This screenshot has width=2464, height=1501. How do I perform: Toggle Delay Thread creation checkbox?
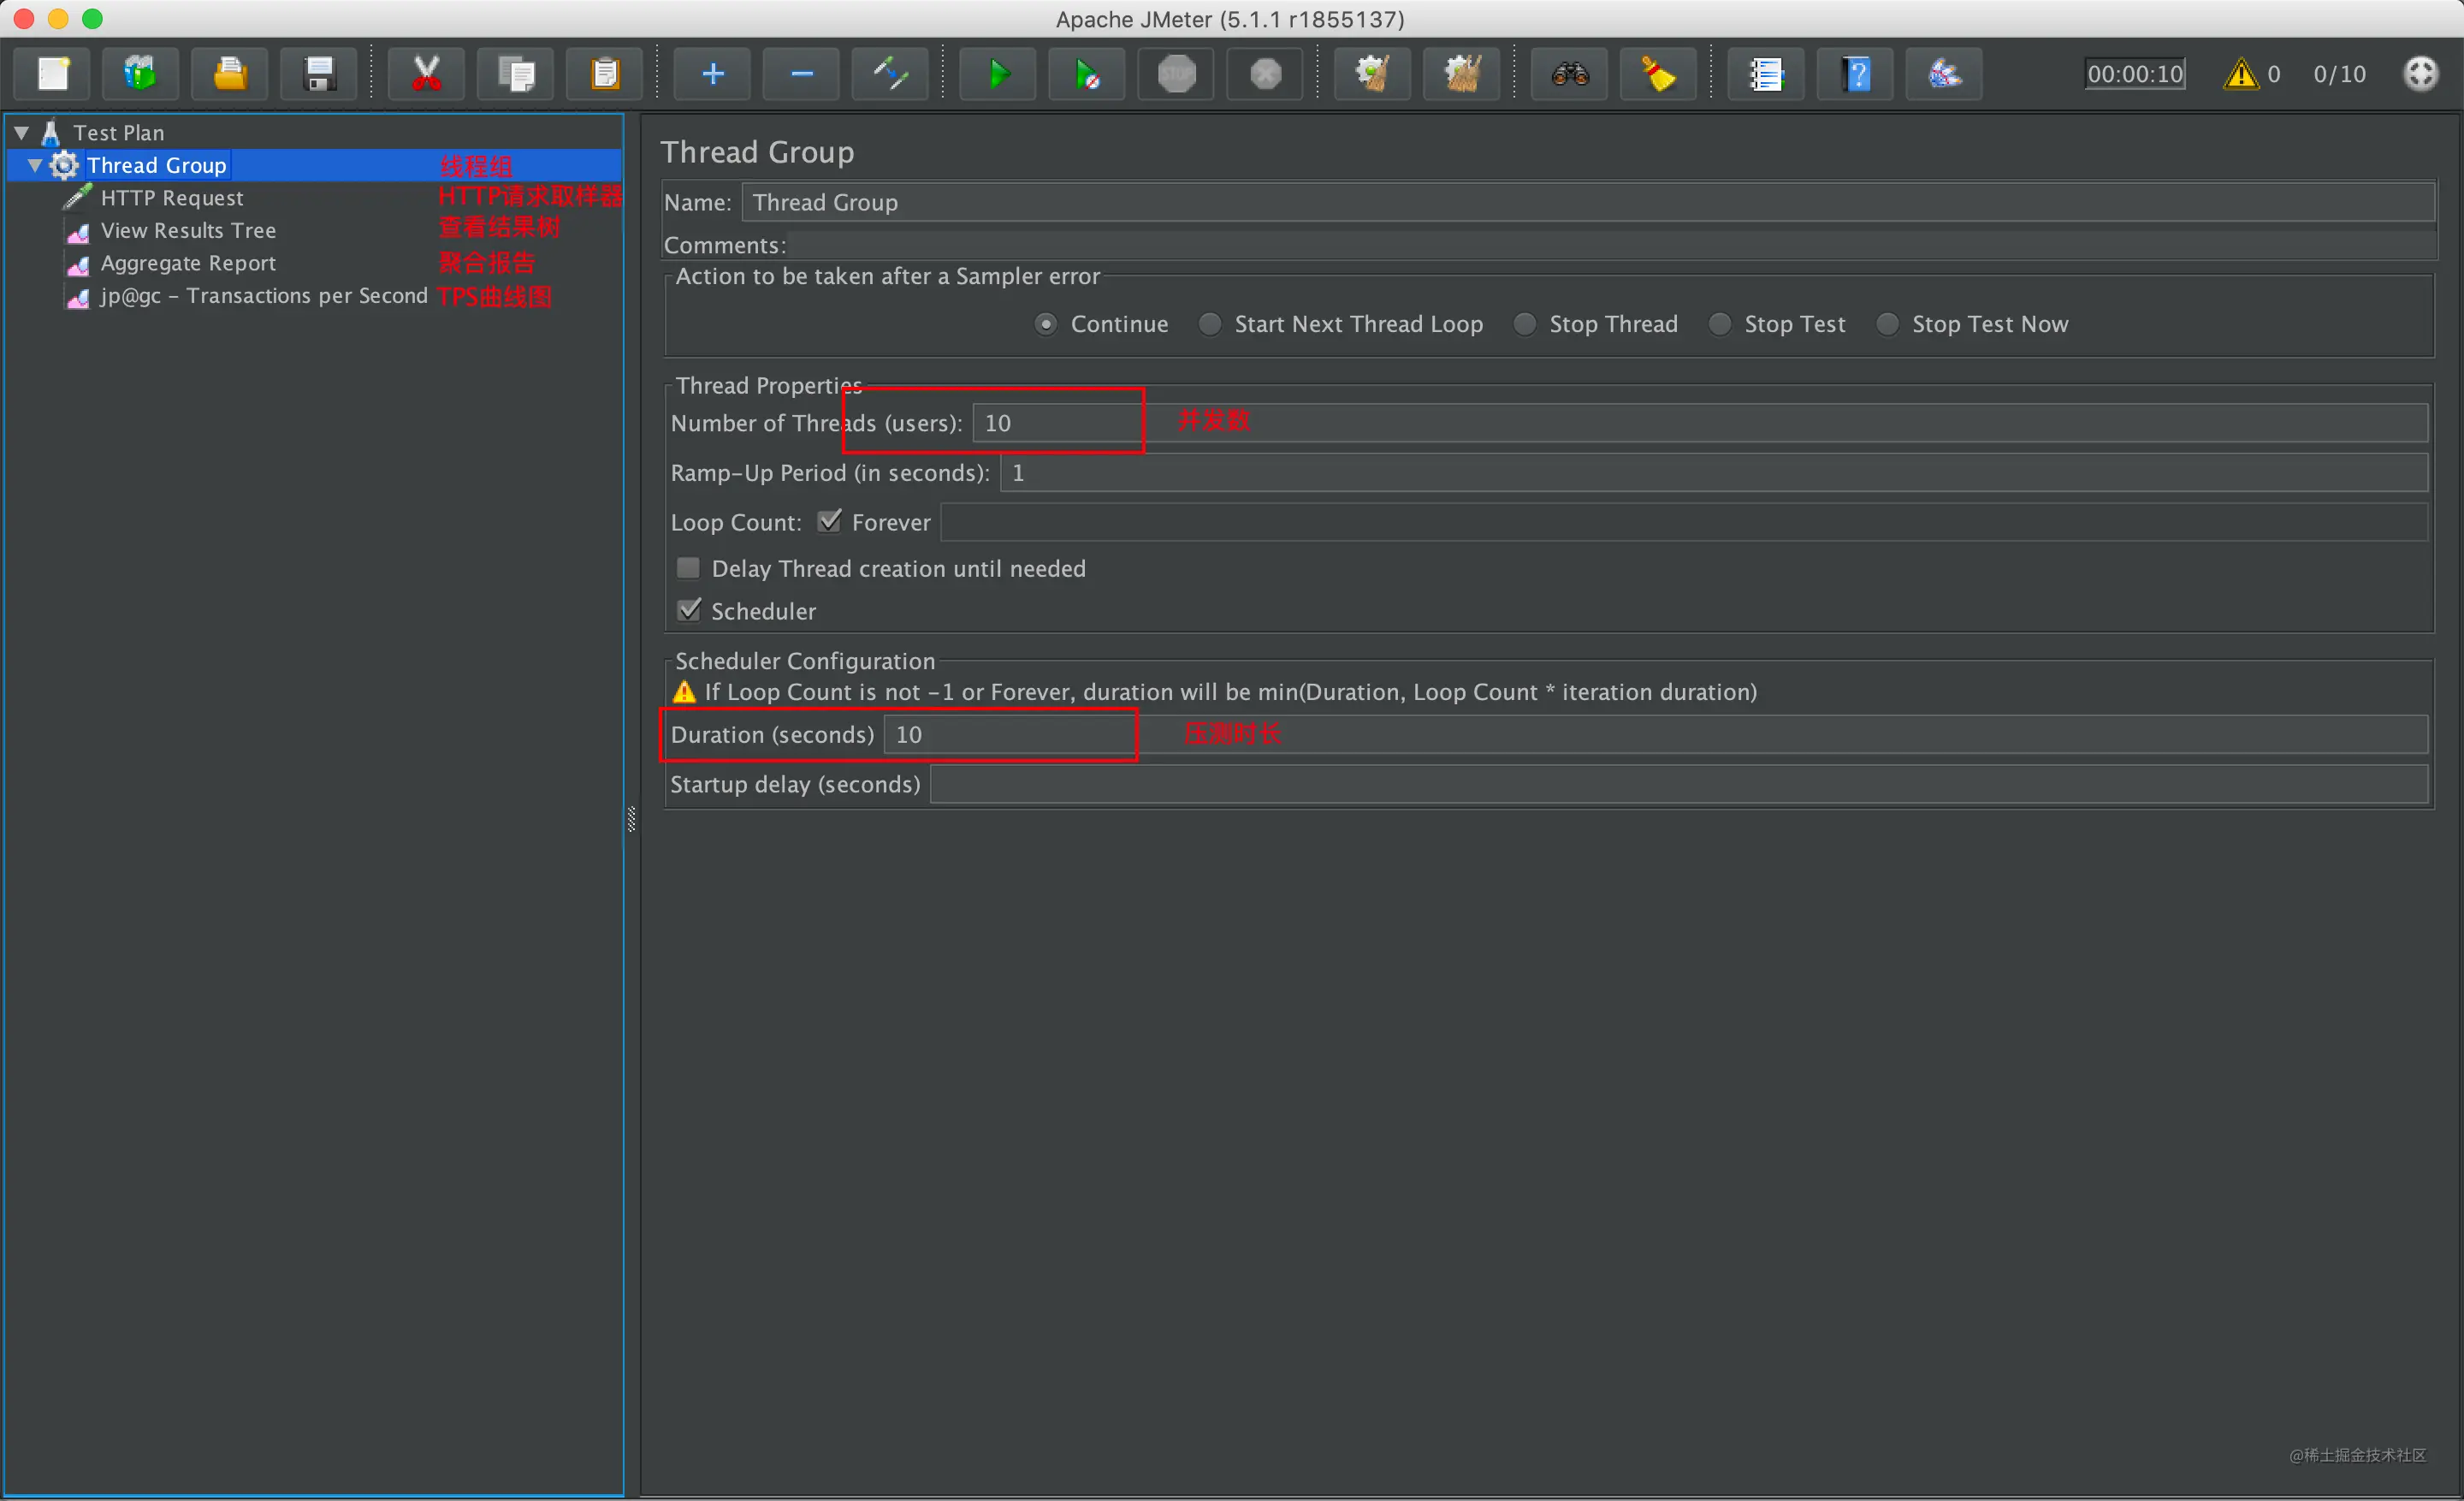686,567
